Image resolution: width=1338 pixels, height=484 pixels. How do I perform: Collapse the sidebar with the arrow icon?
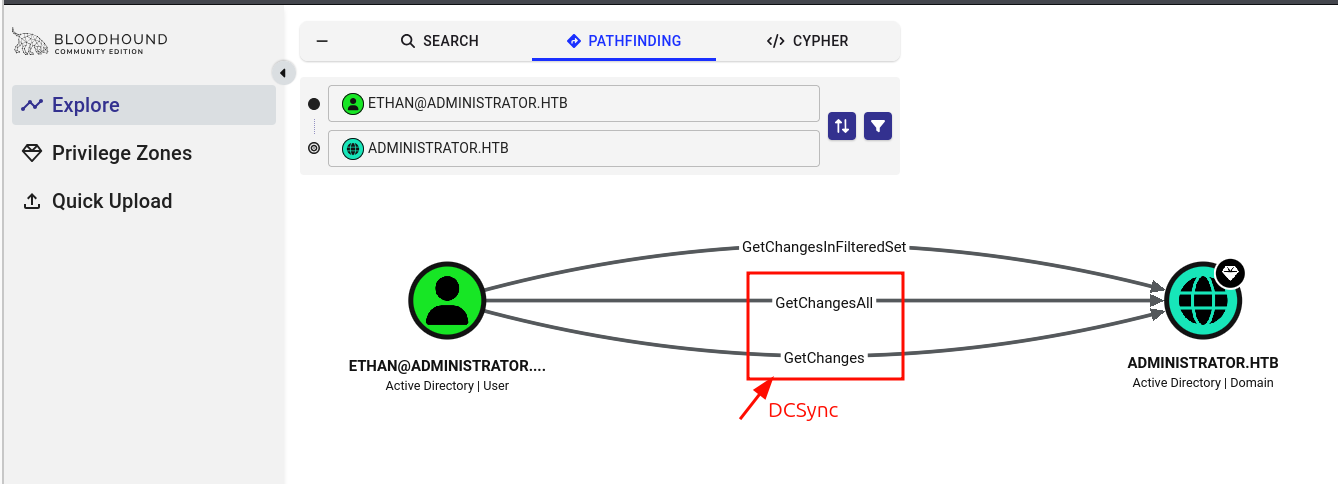pyautogui.click(x=282, y=72)
